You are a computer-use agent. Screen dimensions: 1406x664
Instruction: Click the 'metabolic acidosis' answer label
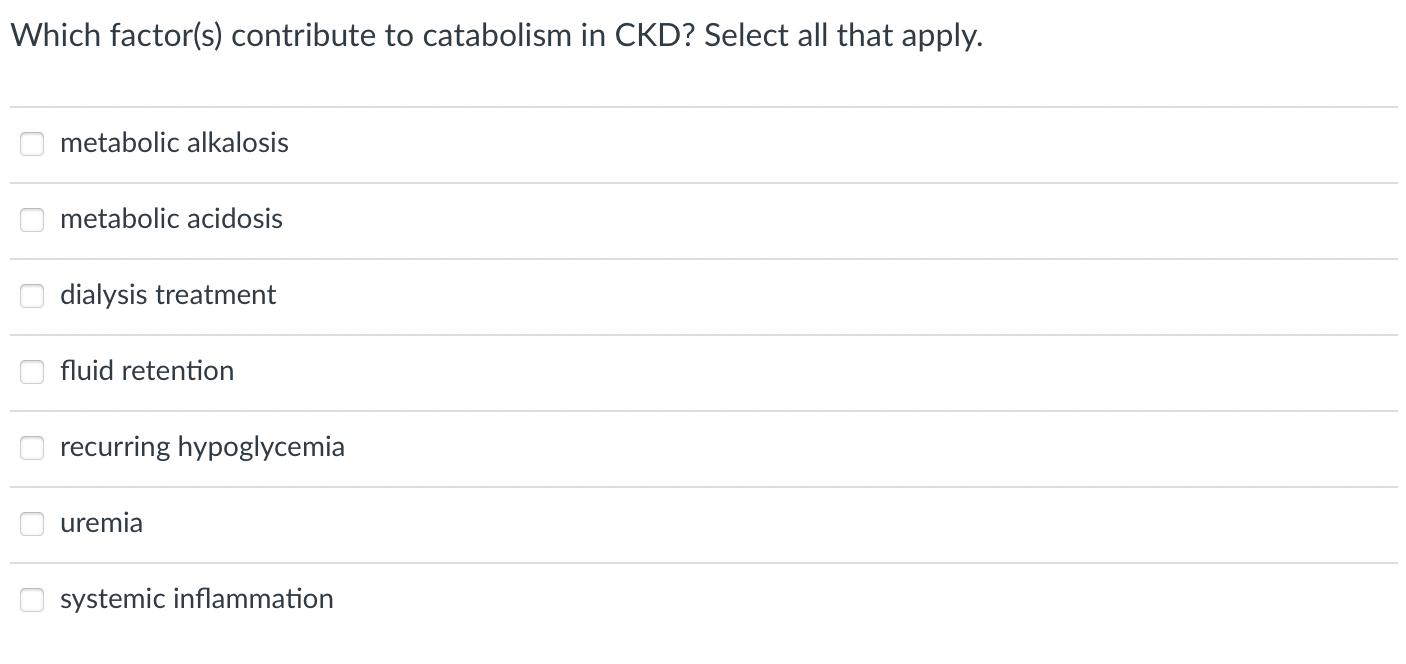tap(171, 219)
